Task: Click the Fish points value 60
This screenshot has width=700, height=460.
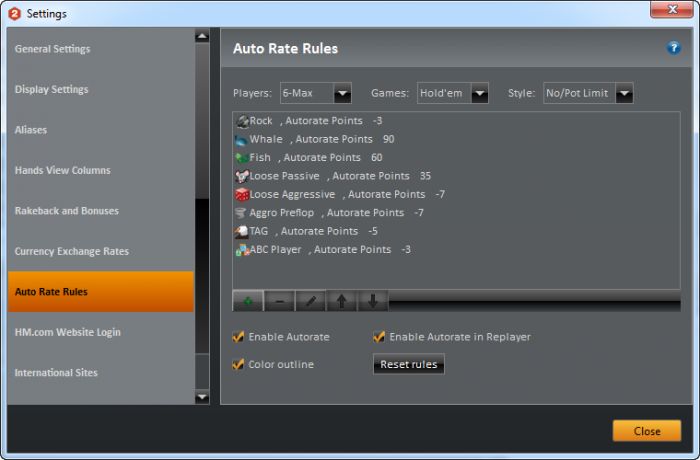Action: coord(376,158)
